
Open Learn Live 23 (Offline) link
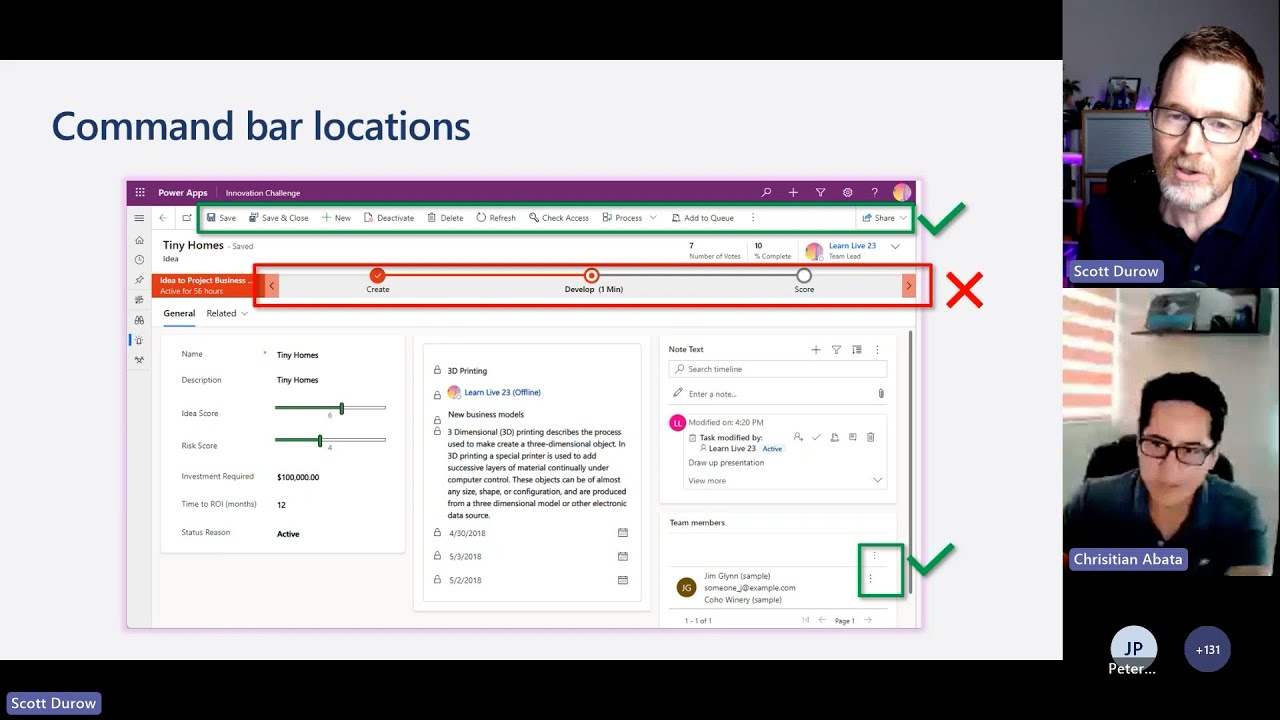502,393
